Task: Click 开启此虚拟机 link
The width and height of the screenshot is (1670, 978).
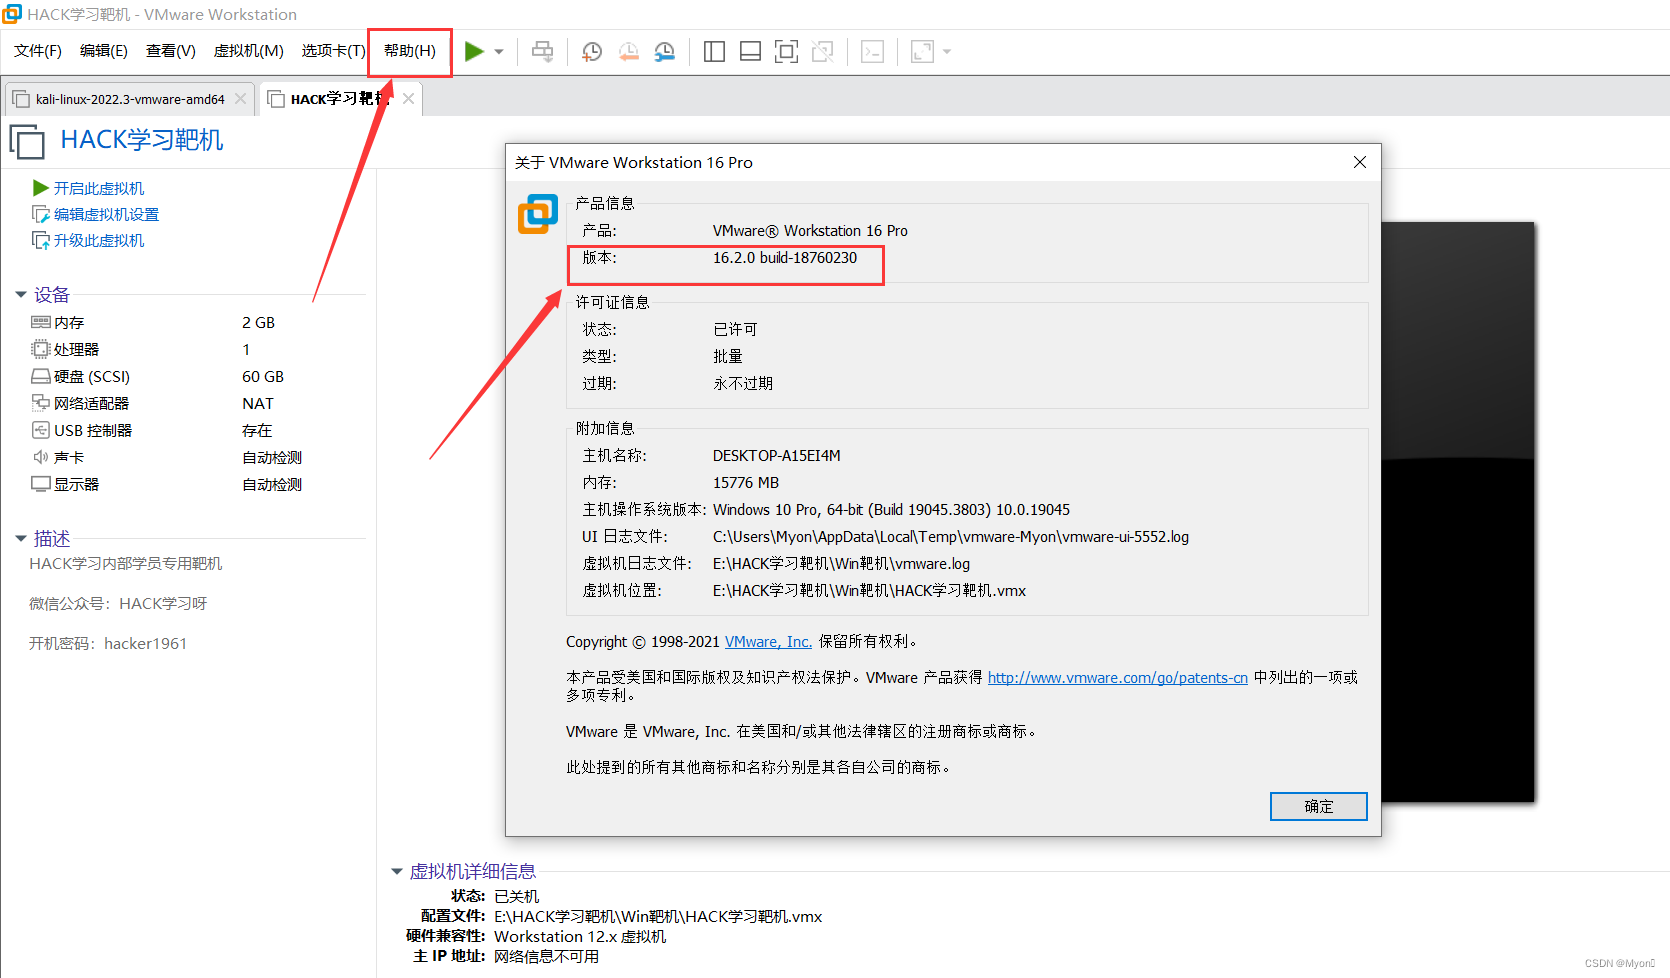Action: (x=99, y=188)
